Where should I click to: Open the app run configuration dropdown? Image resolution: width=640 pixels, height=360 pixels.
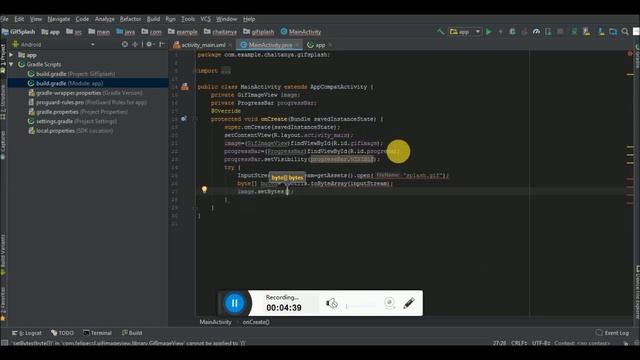pyautogui.click(x=465, y=31)
